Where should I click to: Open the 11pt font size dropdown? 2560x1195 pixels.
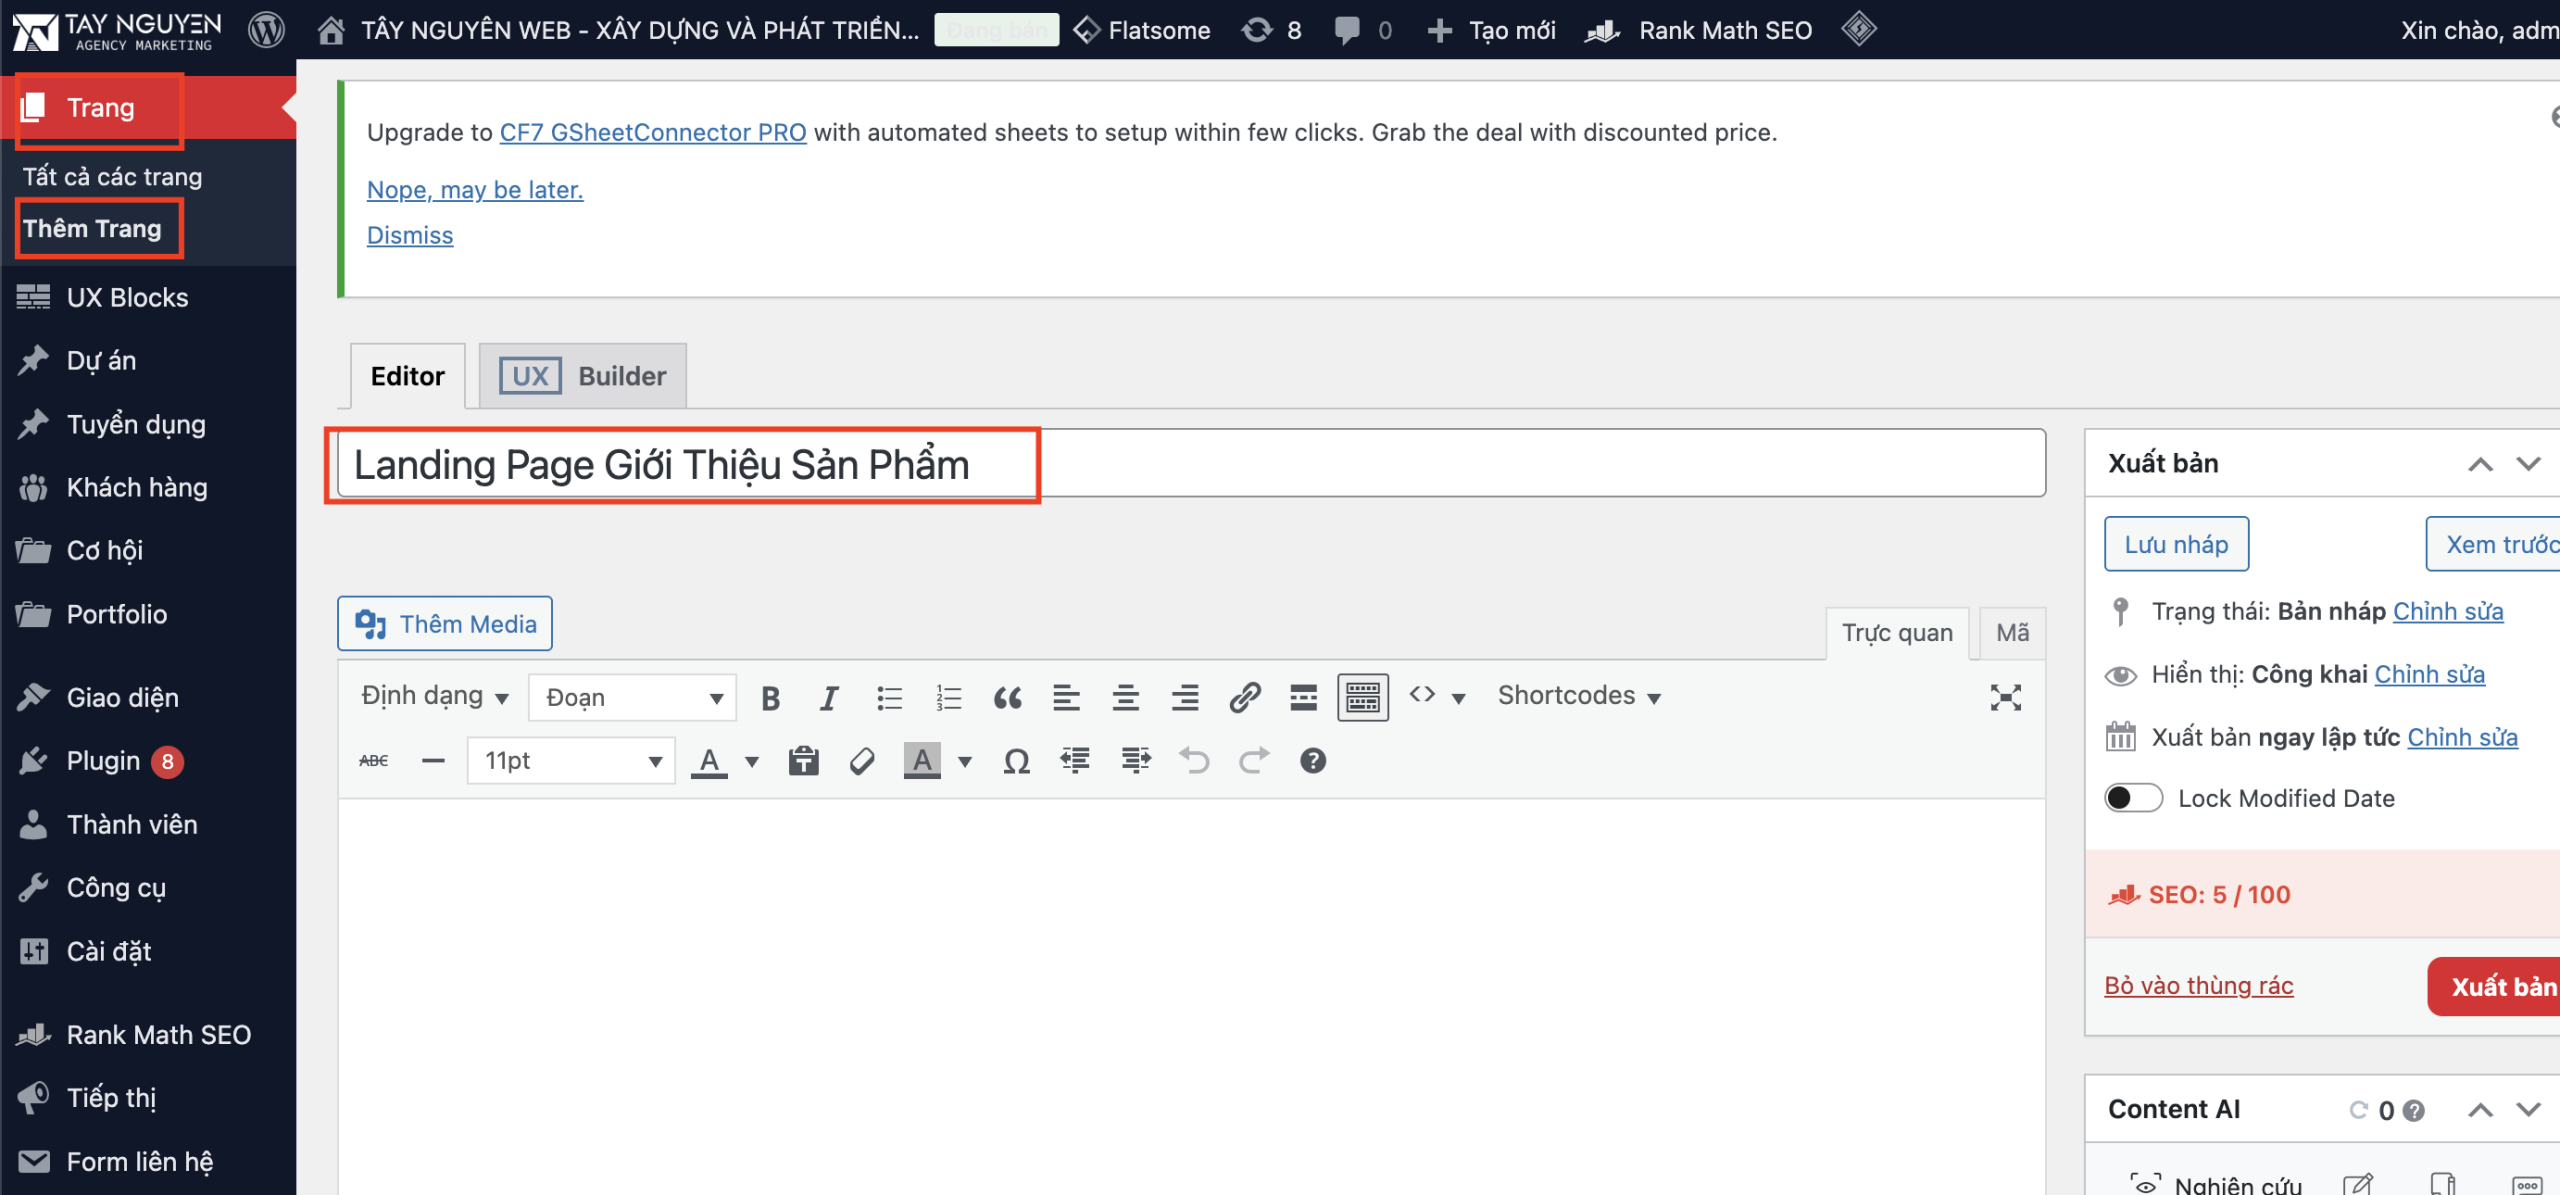pyautogui.click(x=571, y=761)
